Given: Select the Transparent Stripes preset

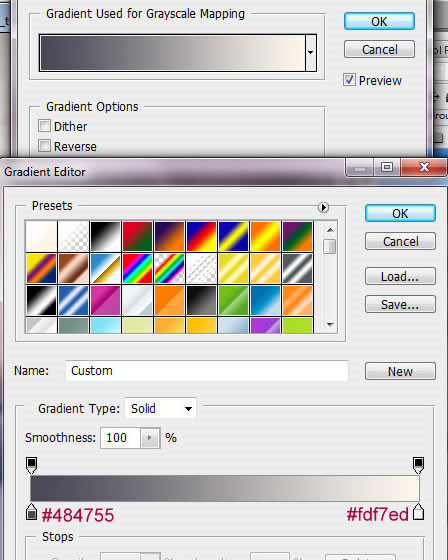Looking at the screenshot, I should point(201,269).
